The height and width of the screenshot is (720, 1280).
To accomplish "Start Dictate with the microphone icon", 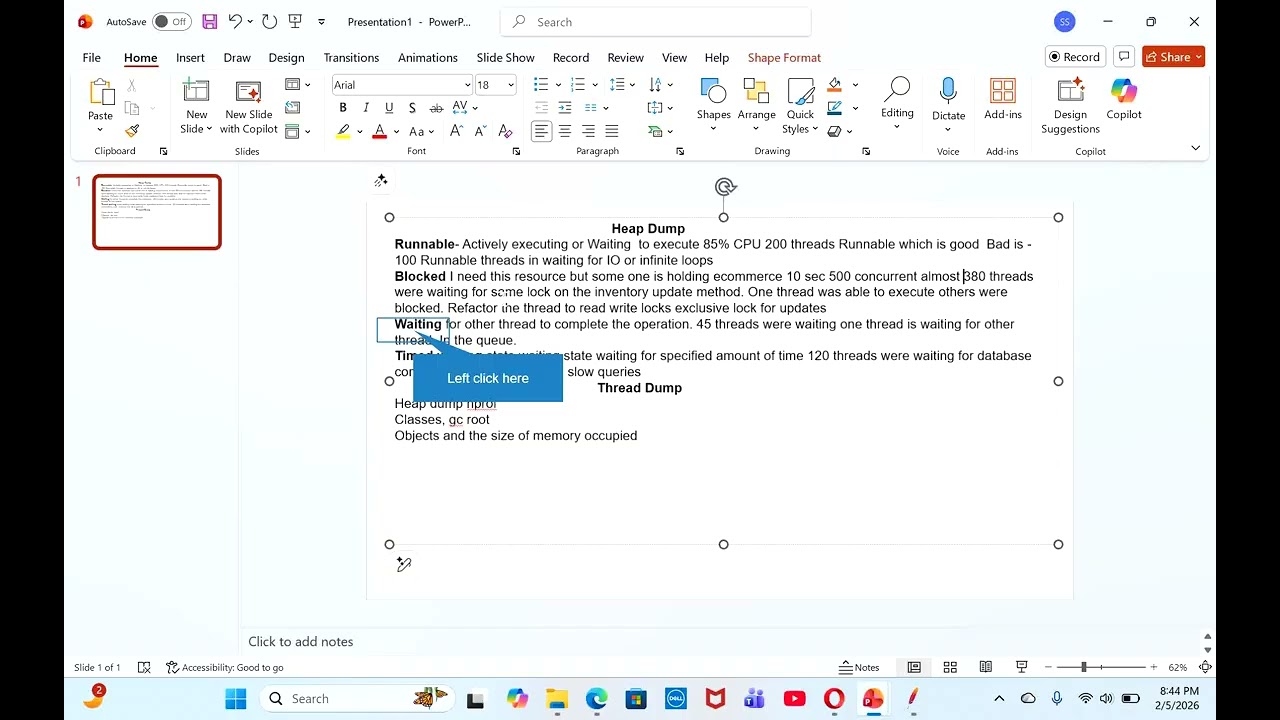I will tap(948, 92).
